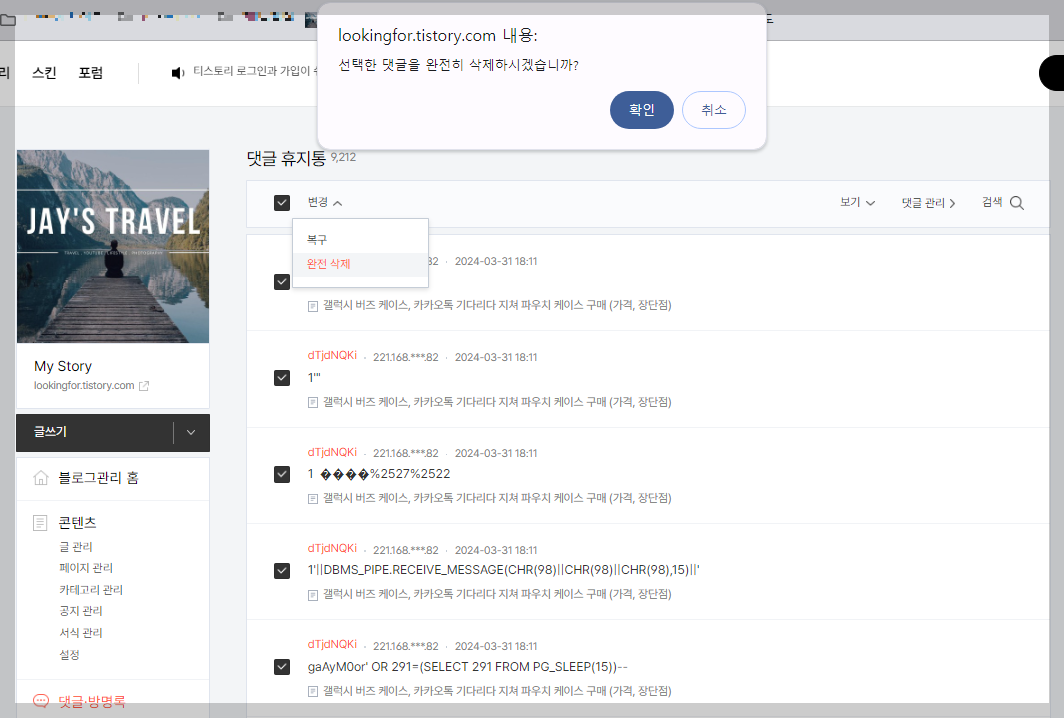Click author dTjdNQKi on the %2527%2522 comment
The image size is (1064, 718).
pyautogui.click(x=332, y=452)
